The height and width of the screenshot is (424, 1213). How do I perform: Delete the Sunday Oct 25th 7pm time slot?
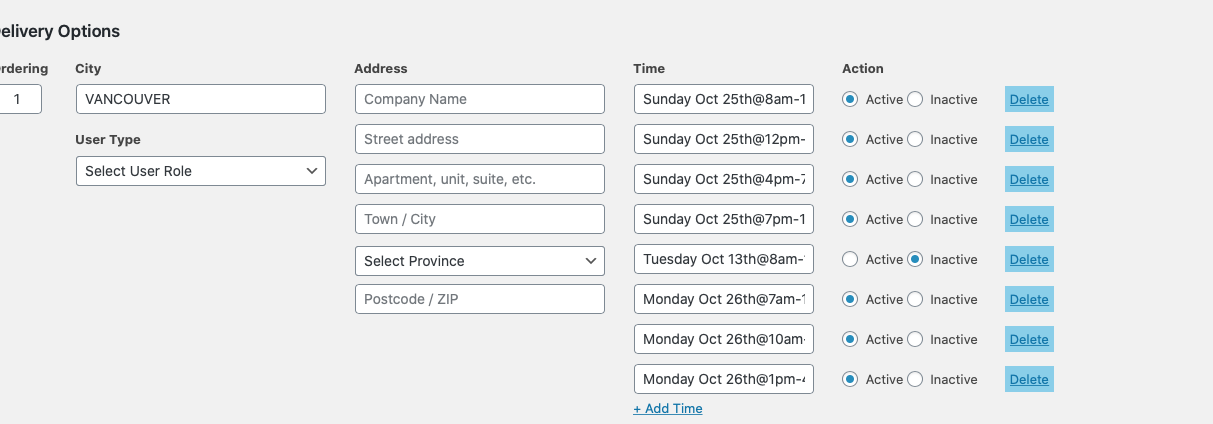pyautogui.click(x=1029, y=219)
